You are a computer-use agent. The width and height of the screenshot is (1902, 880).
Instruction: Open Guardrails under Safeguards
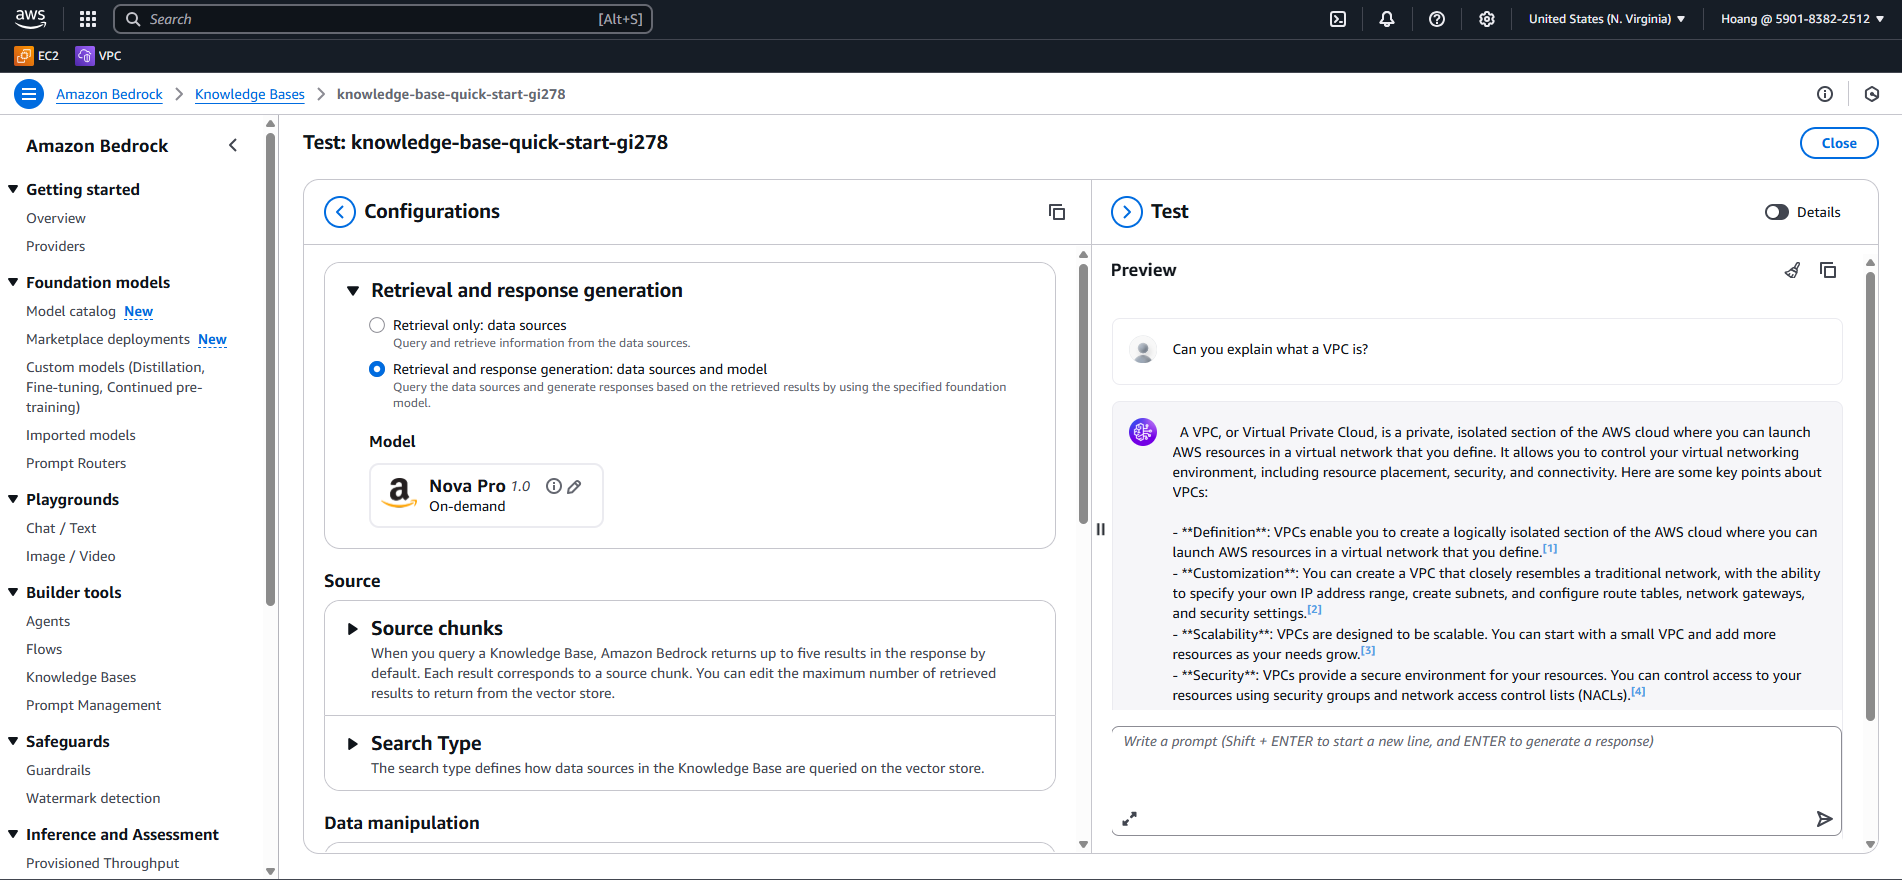(x=58, y=770)
